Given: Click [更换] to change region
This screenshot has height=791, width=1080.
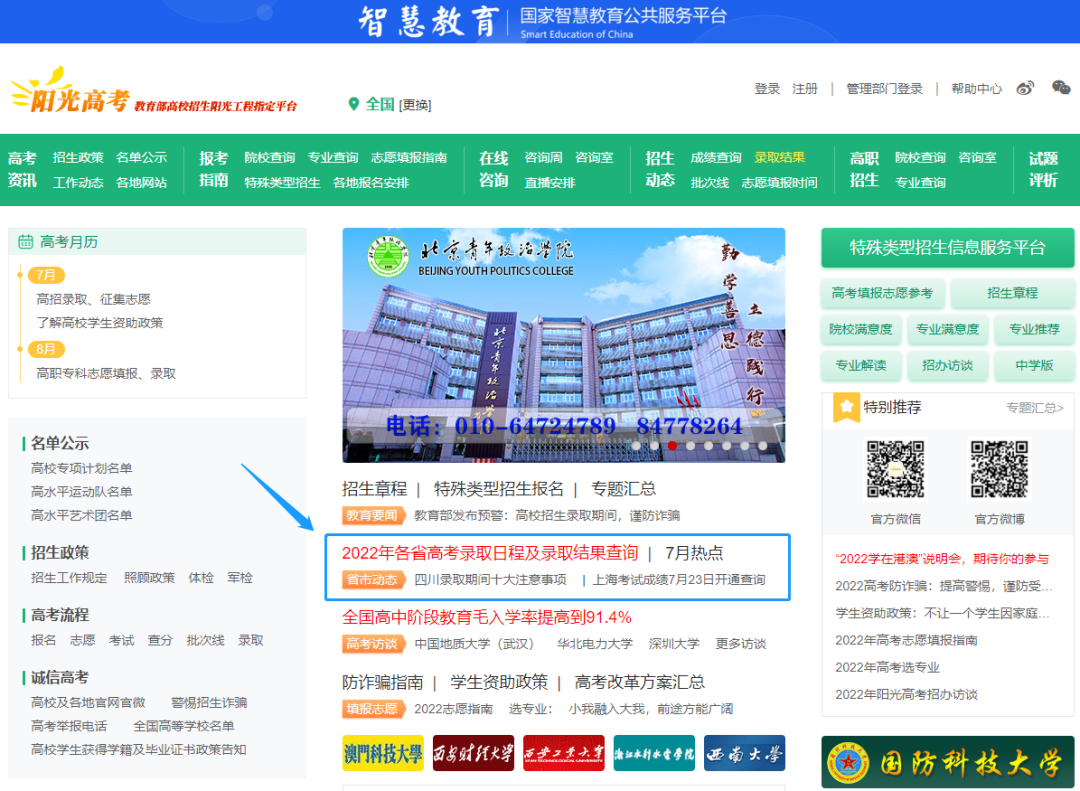Looking at the screenshot, I should [415, 105].
